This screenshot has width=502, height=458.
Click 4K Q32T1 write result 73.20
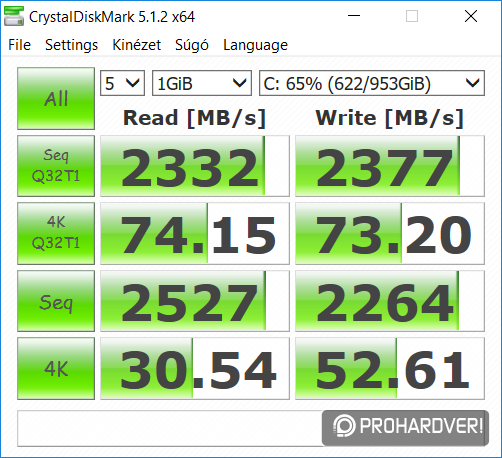(390, 233)
